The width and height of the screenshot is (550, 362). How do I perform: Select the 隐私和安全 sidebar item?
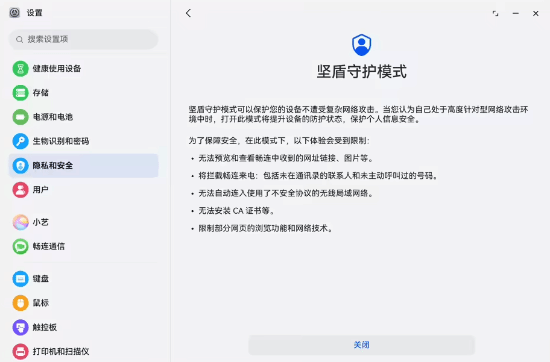tap(83, 166)
